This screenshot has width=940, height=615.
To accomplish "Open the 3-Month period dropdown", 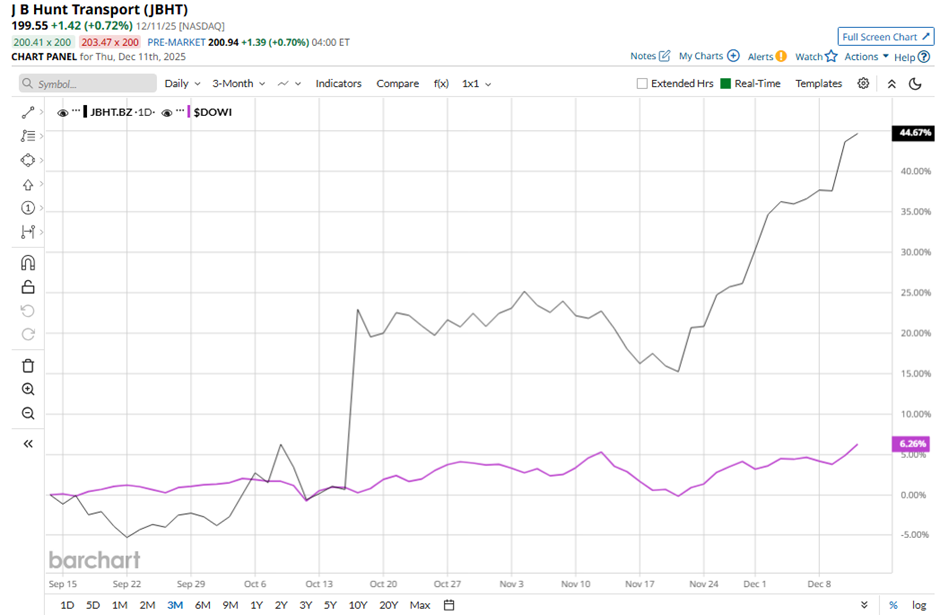I will click(239, 83).
